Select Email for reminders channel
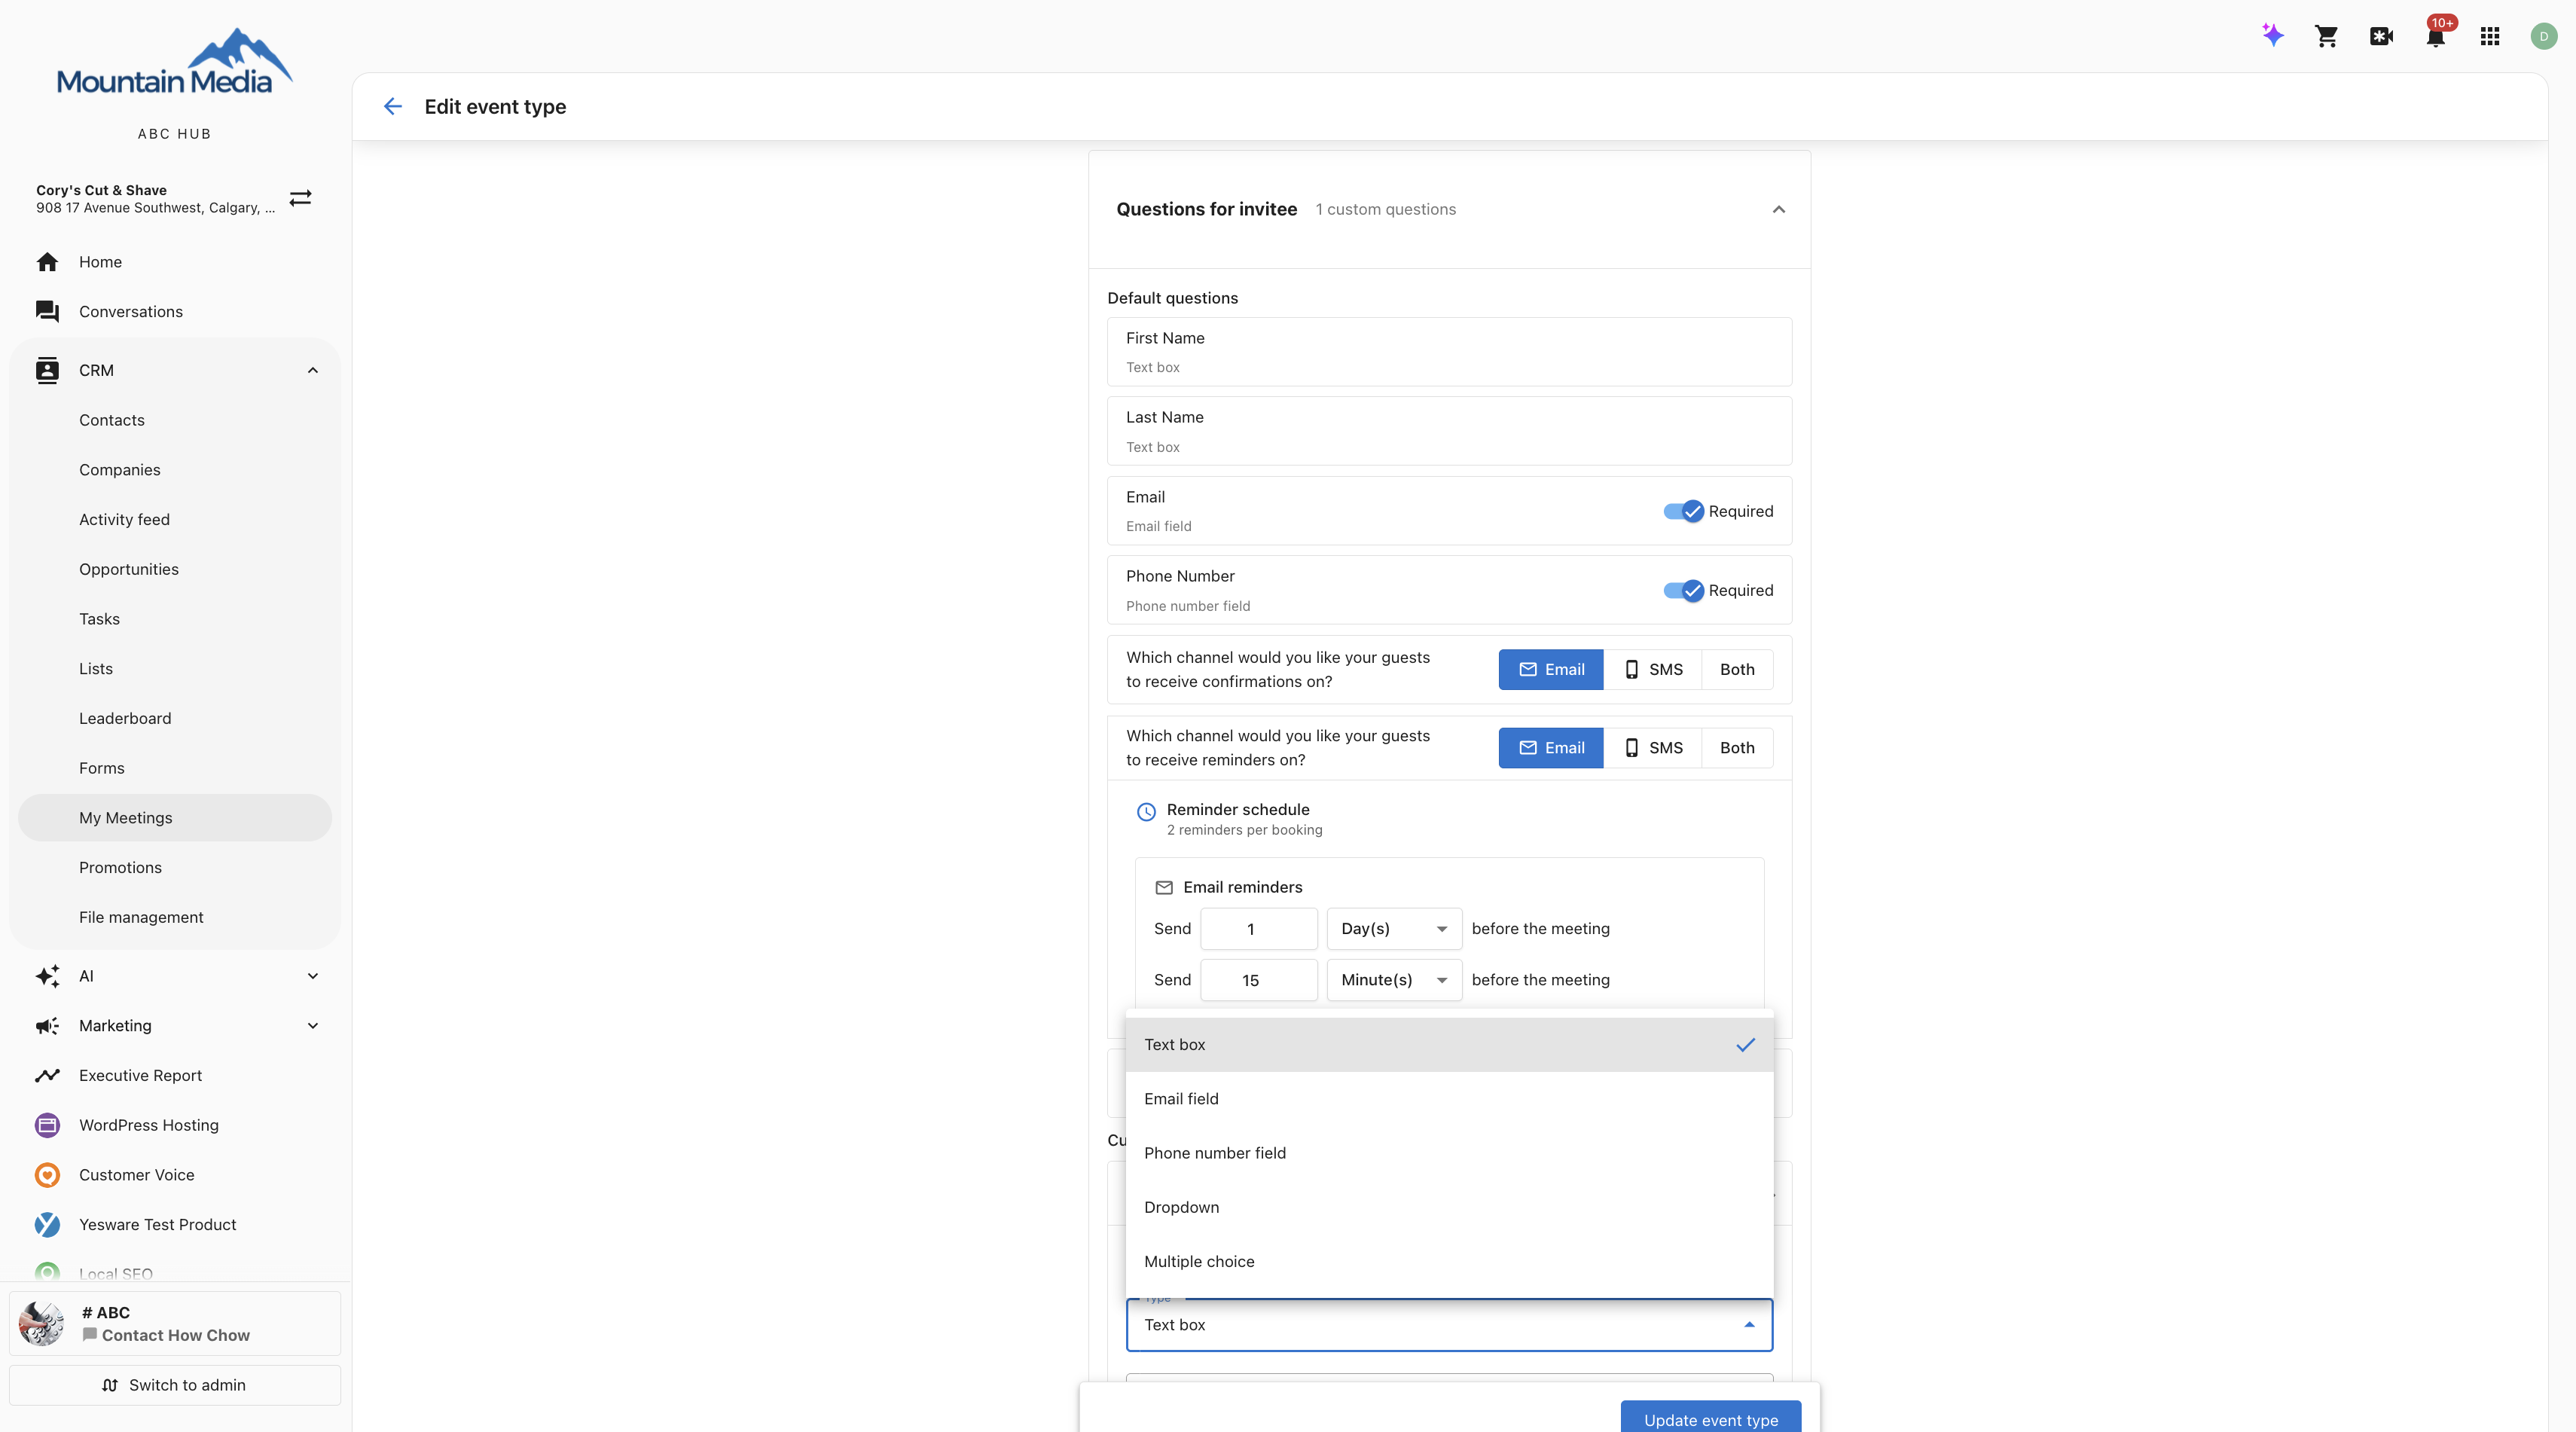This screenshot has height=1432, width=2576. pos(1551,748)
